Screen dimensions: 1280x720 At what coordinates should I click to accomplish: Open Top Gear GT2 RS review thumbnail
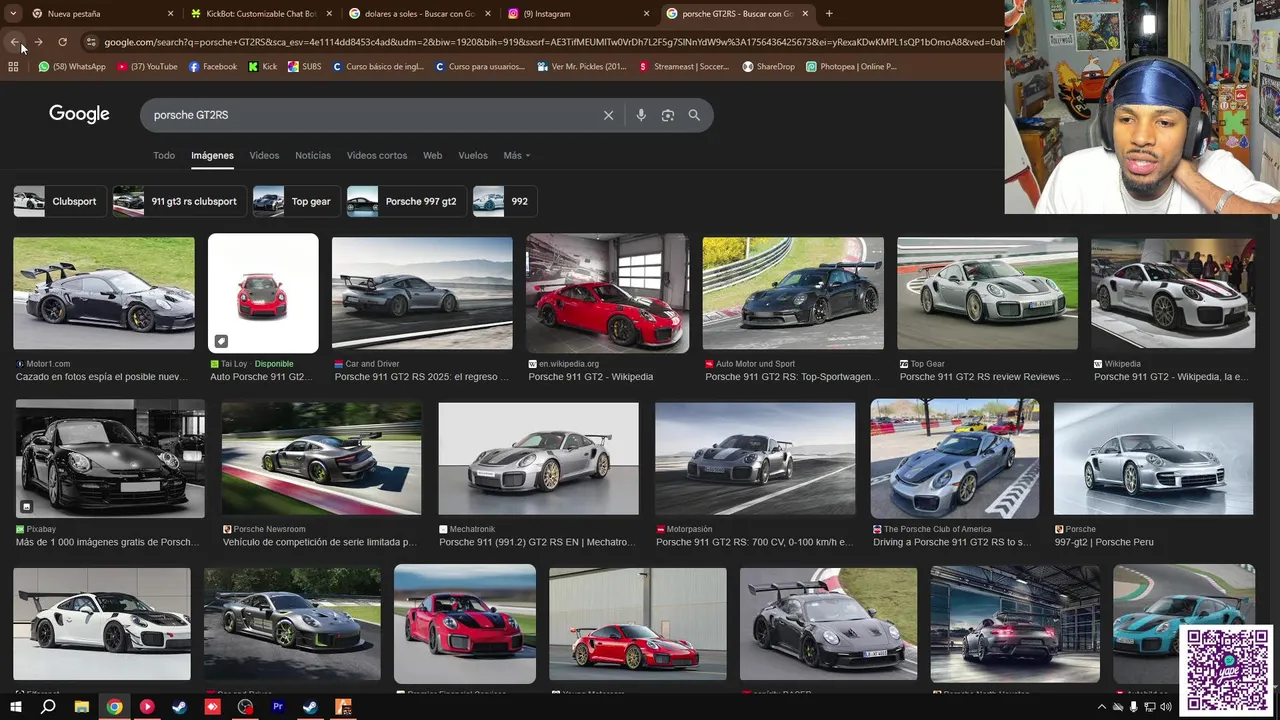pyautogui.click(x=987, y=292)
